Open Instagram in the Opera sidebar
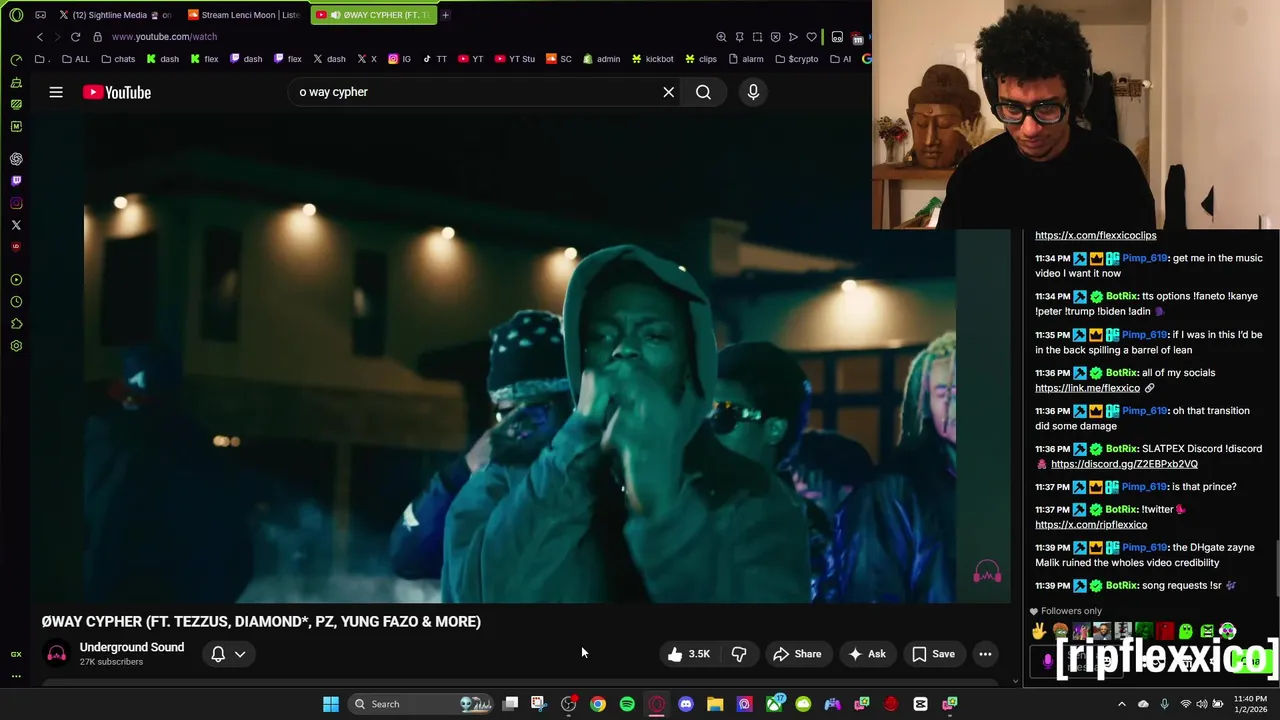Image resolution: width=1280 pixels, height=720 pixels. click(16, 203)
